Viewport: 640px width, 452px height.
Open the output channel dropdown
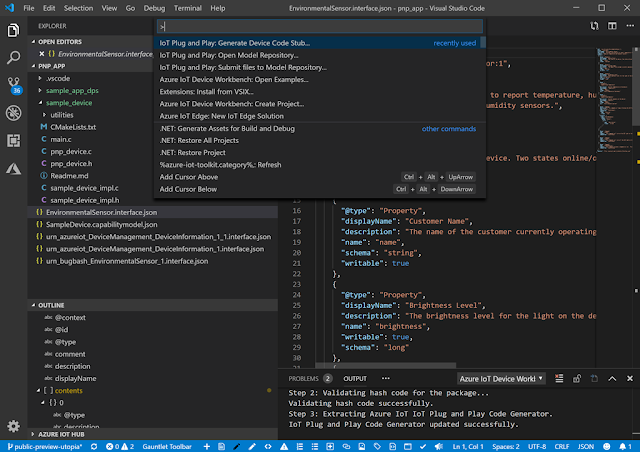tap(500, 379)
